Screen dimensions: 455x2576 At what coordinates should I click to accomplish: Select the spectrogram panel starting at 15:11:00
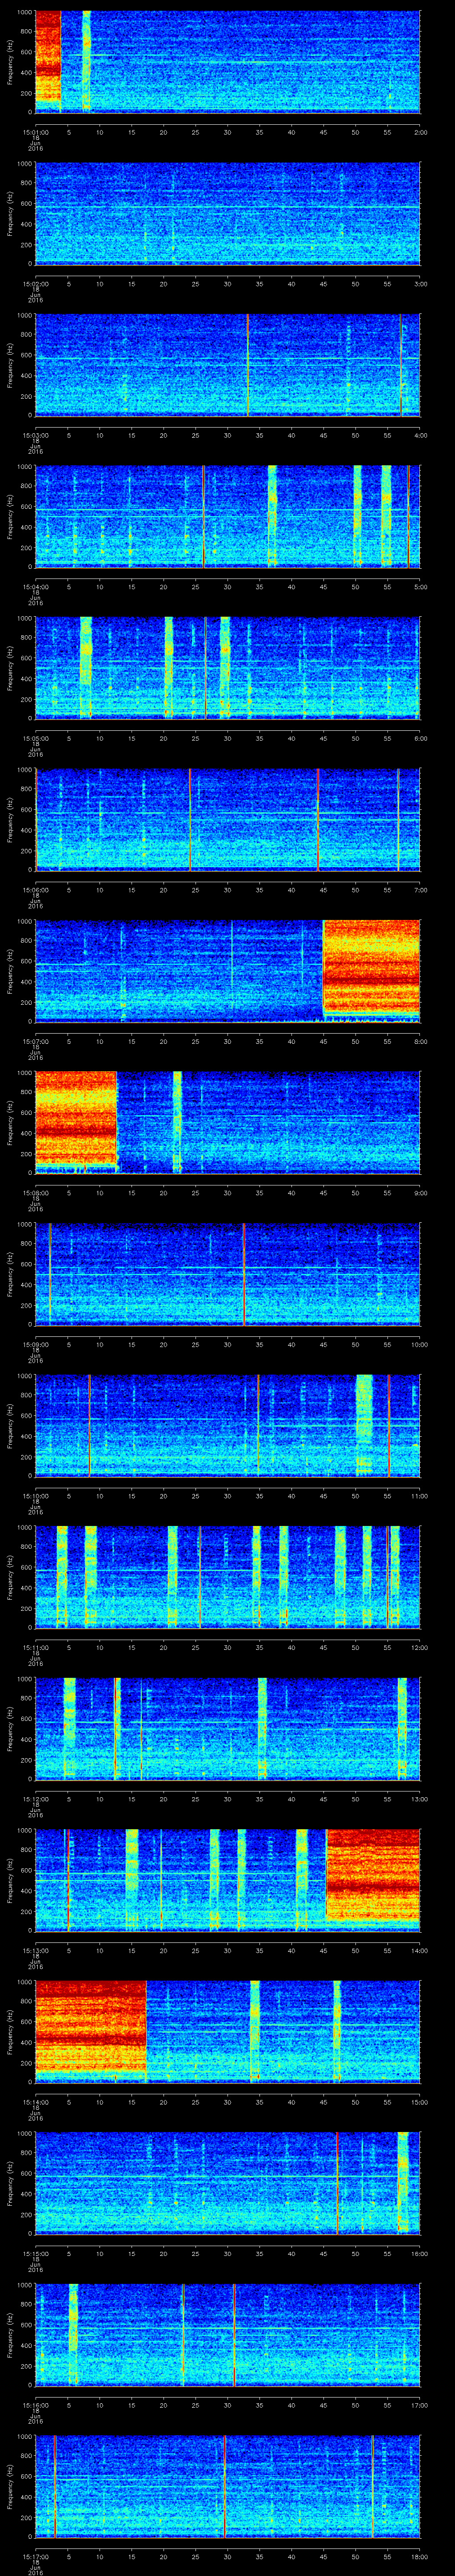click(227, 1576)
